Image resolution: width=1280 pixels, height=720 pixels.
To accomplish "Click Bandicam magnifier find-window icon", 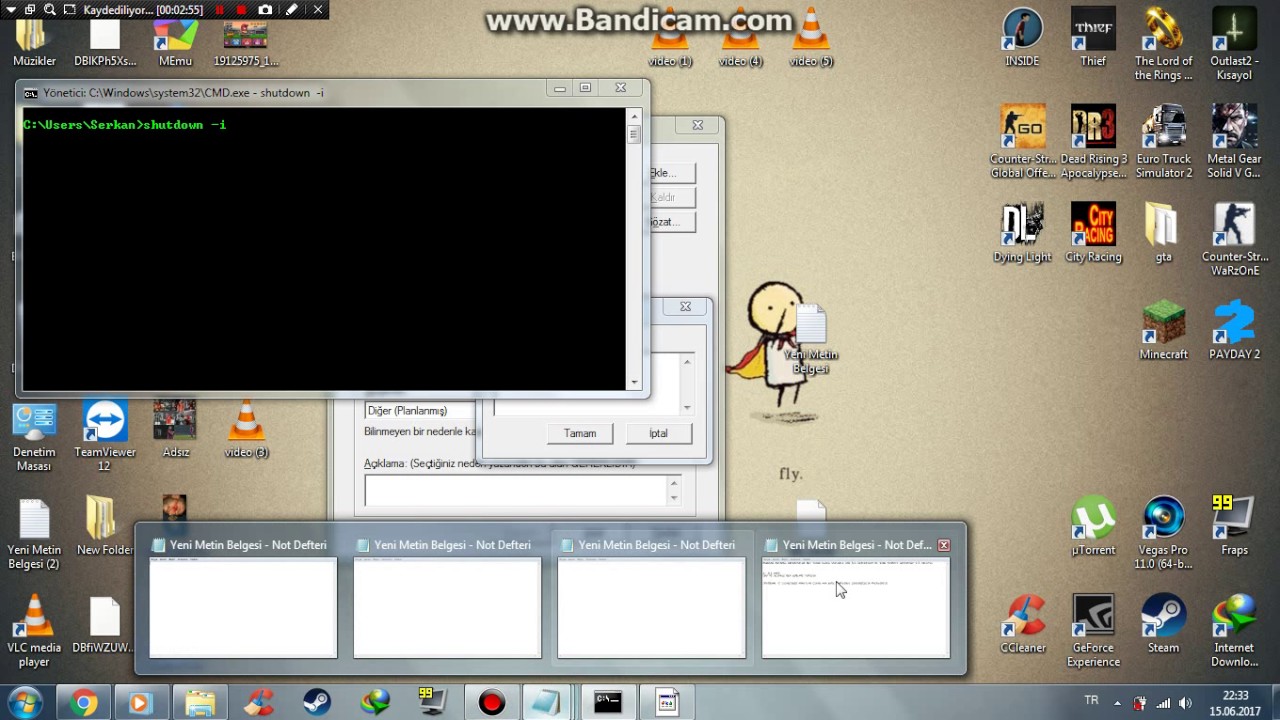I will [50, 10].
